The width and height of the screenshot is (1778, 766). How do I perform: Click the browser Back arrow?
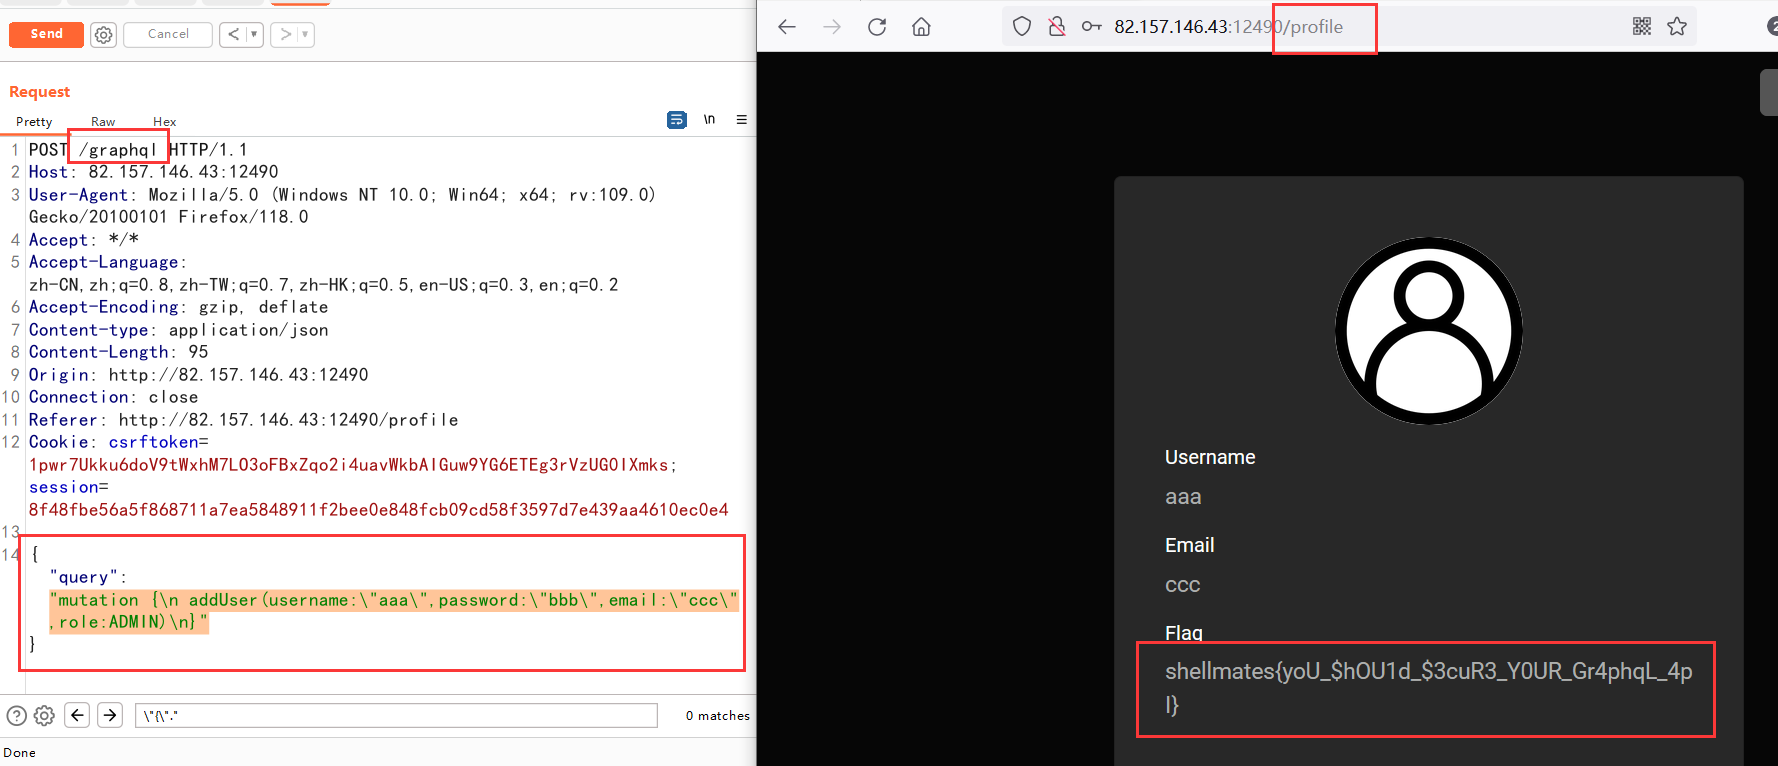coord(787,27)
